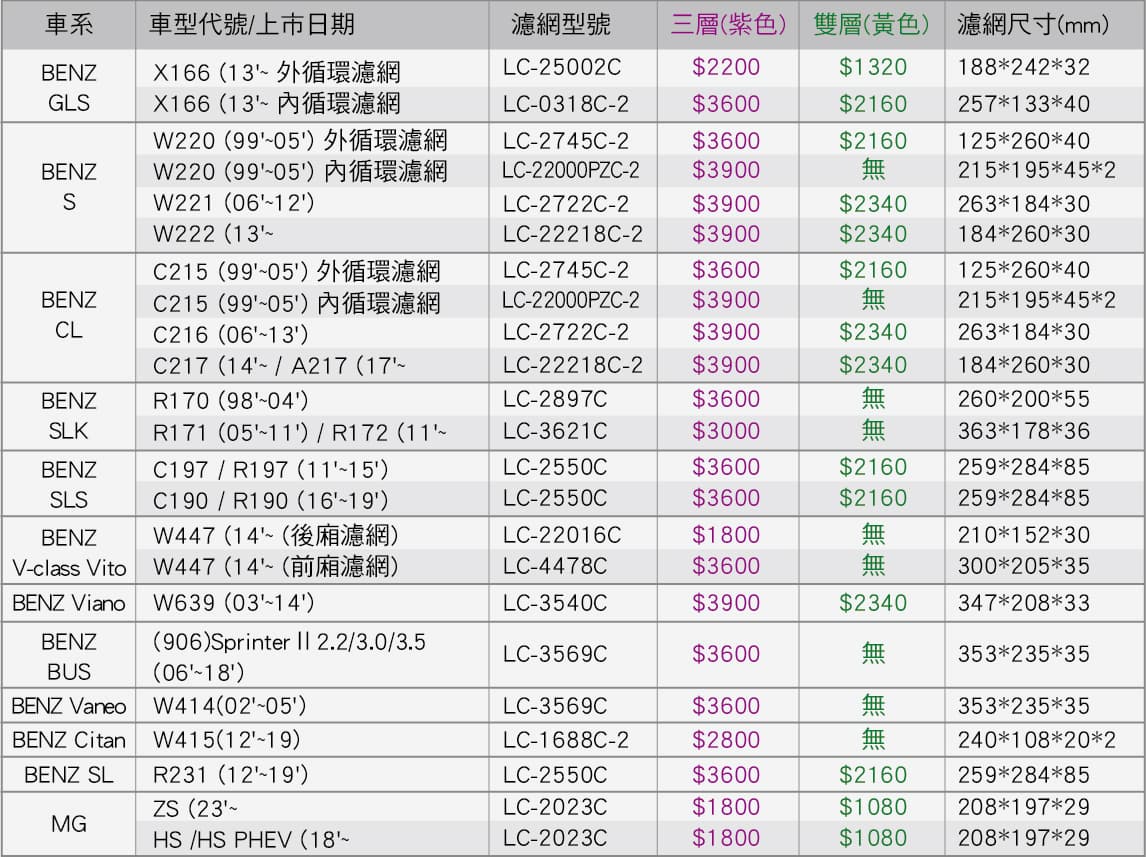This screenshot has width=1146, height=857.
Task: Click the size 210*152*30
Action: (1023, 535)
